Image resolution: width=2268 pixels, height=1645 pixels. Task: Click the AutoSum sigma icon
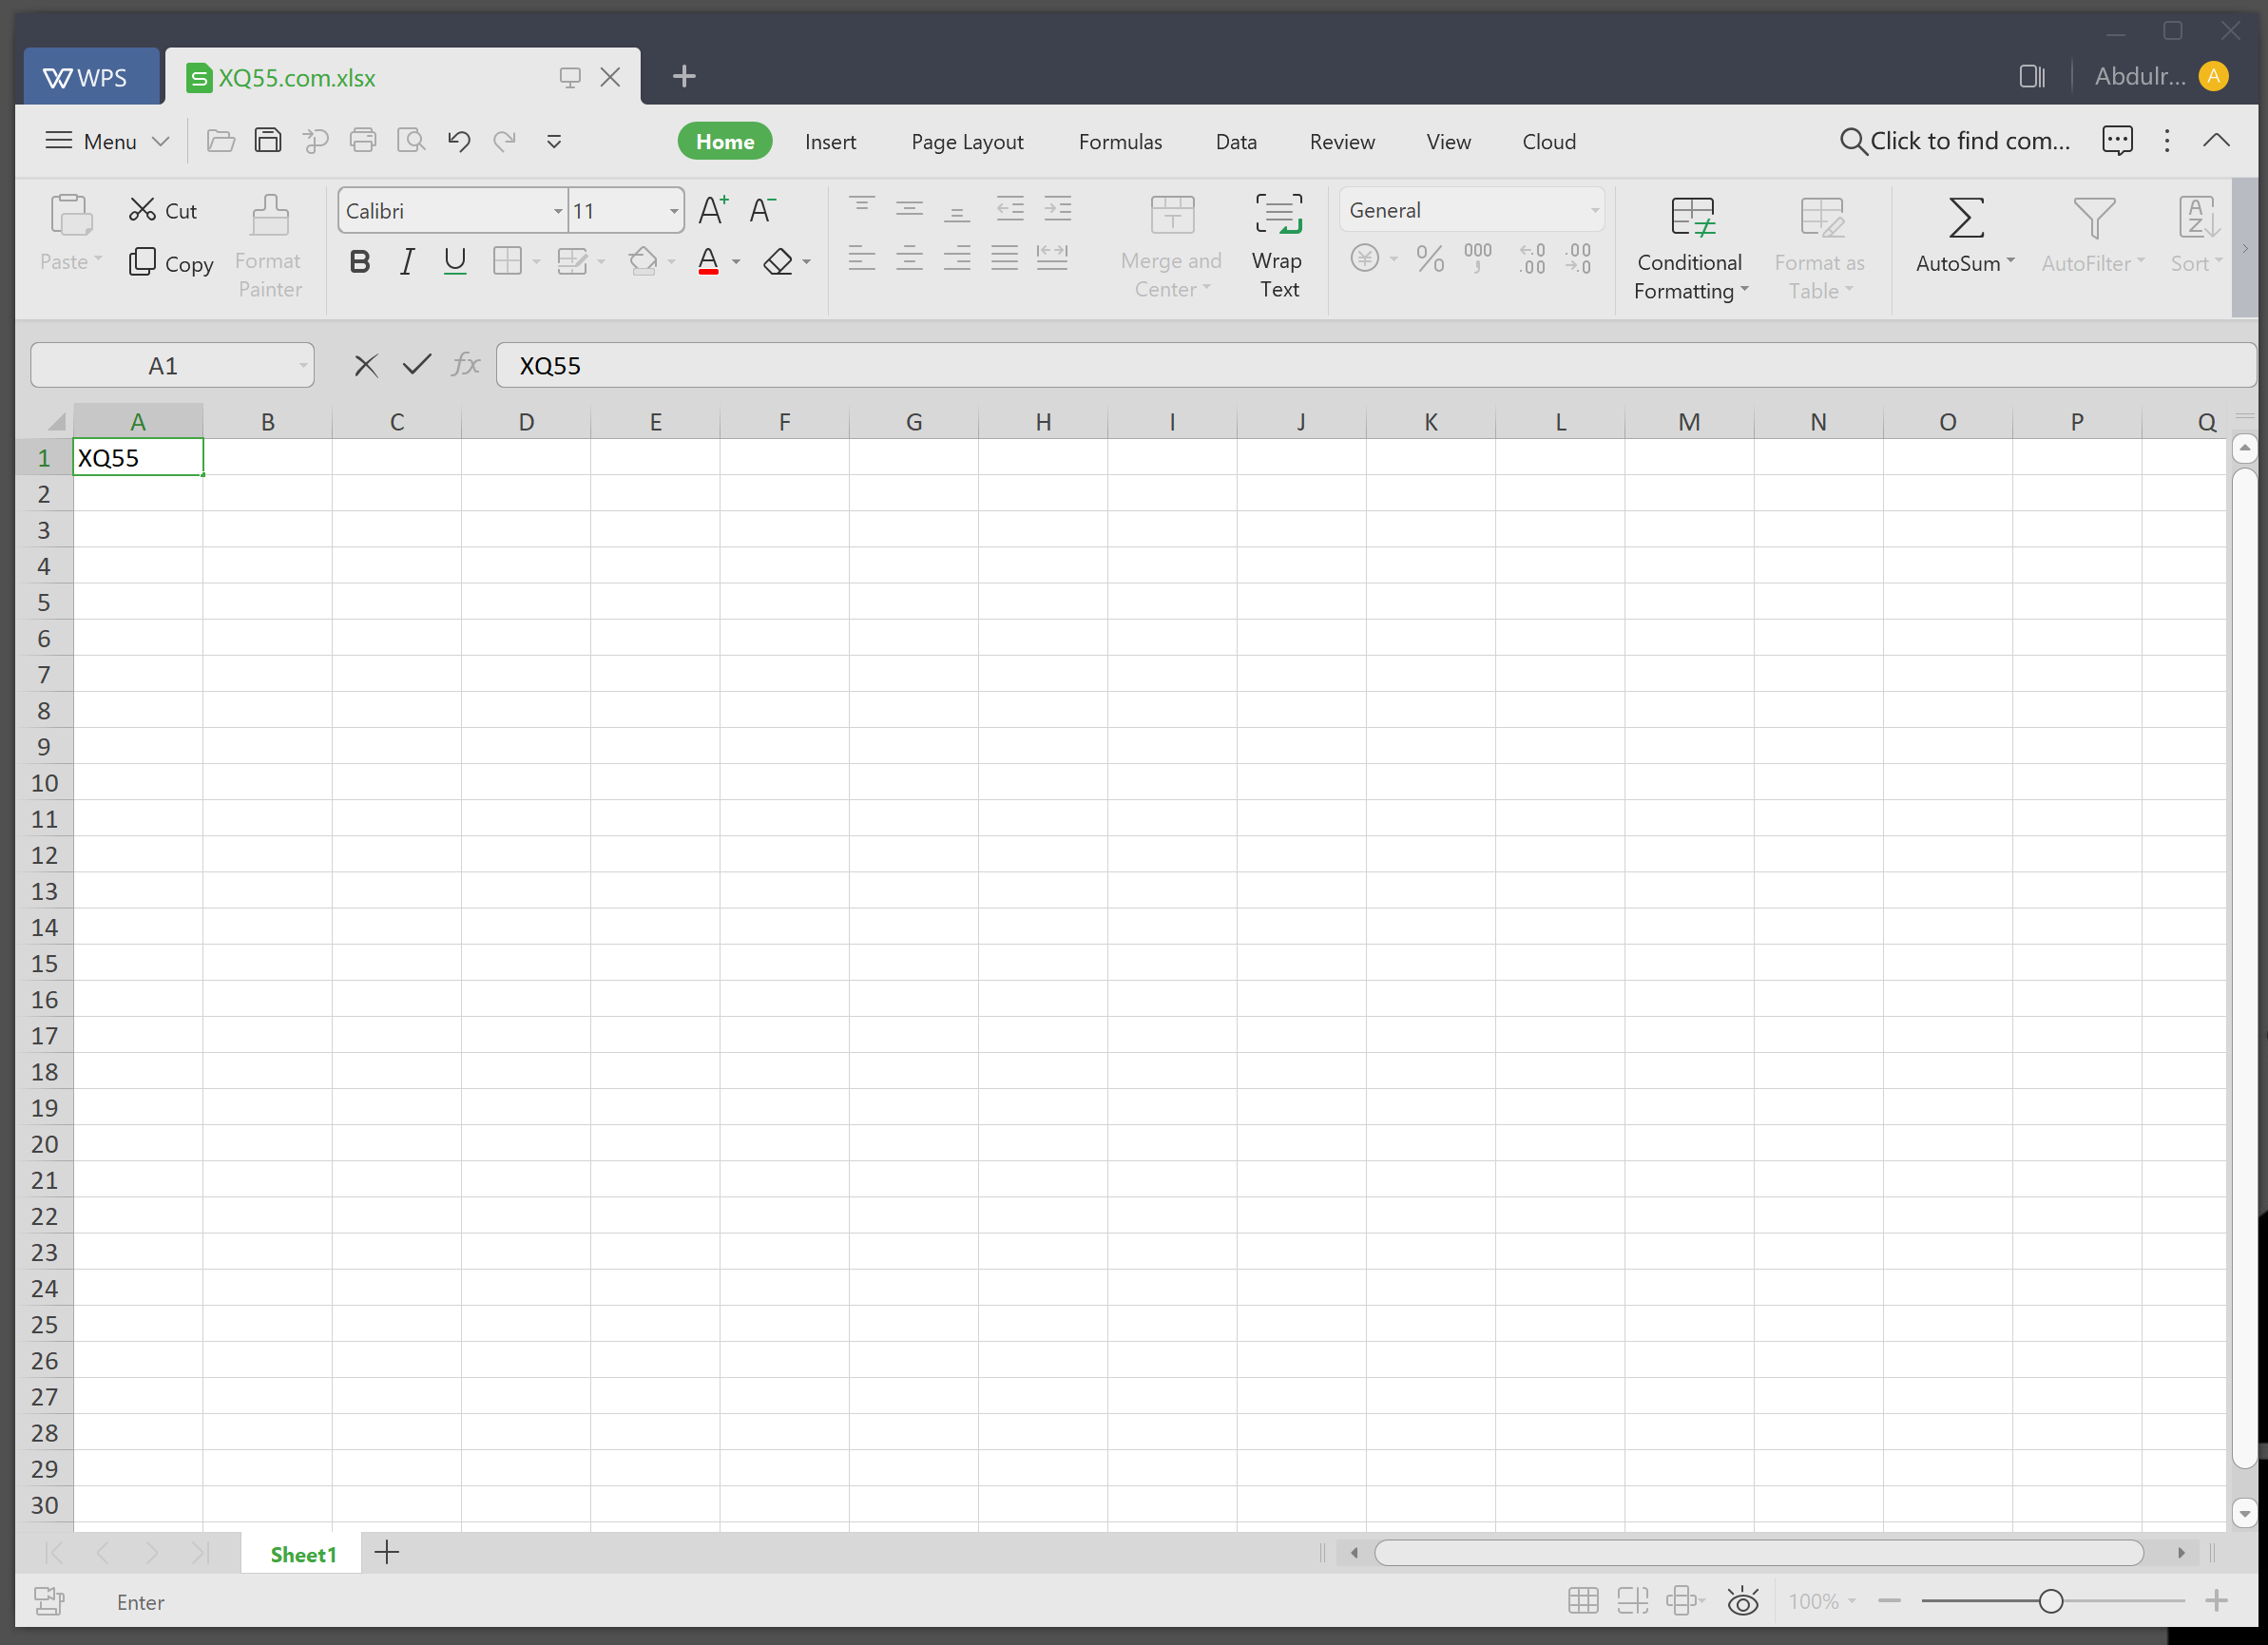[x=1965, y=218]
